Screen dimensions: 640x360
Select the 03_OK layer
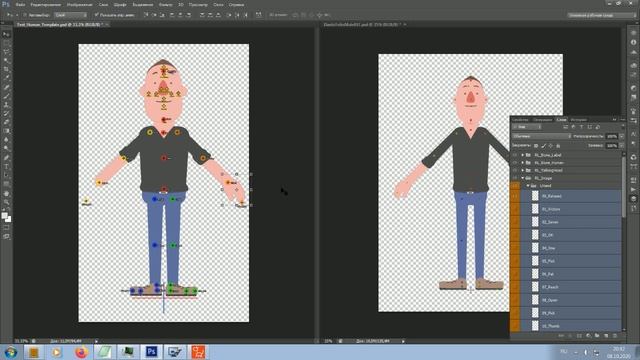[566, 235]
